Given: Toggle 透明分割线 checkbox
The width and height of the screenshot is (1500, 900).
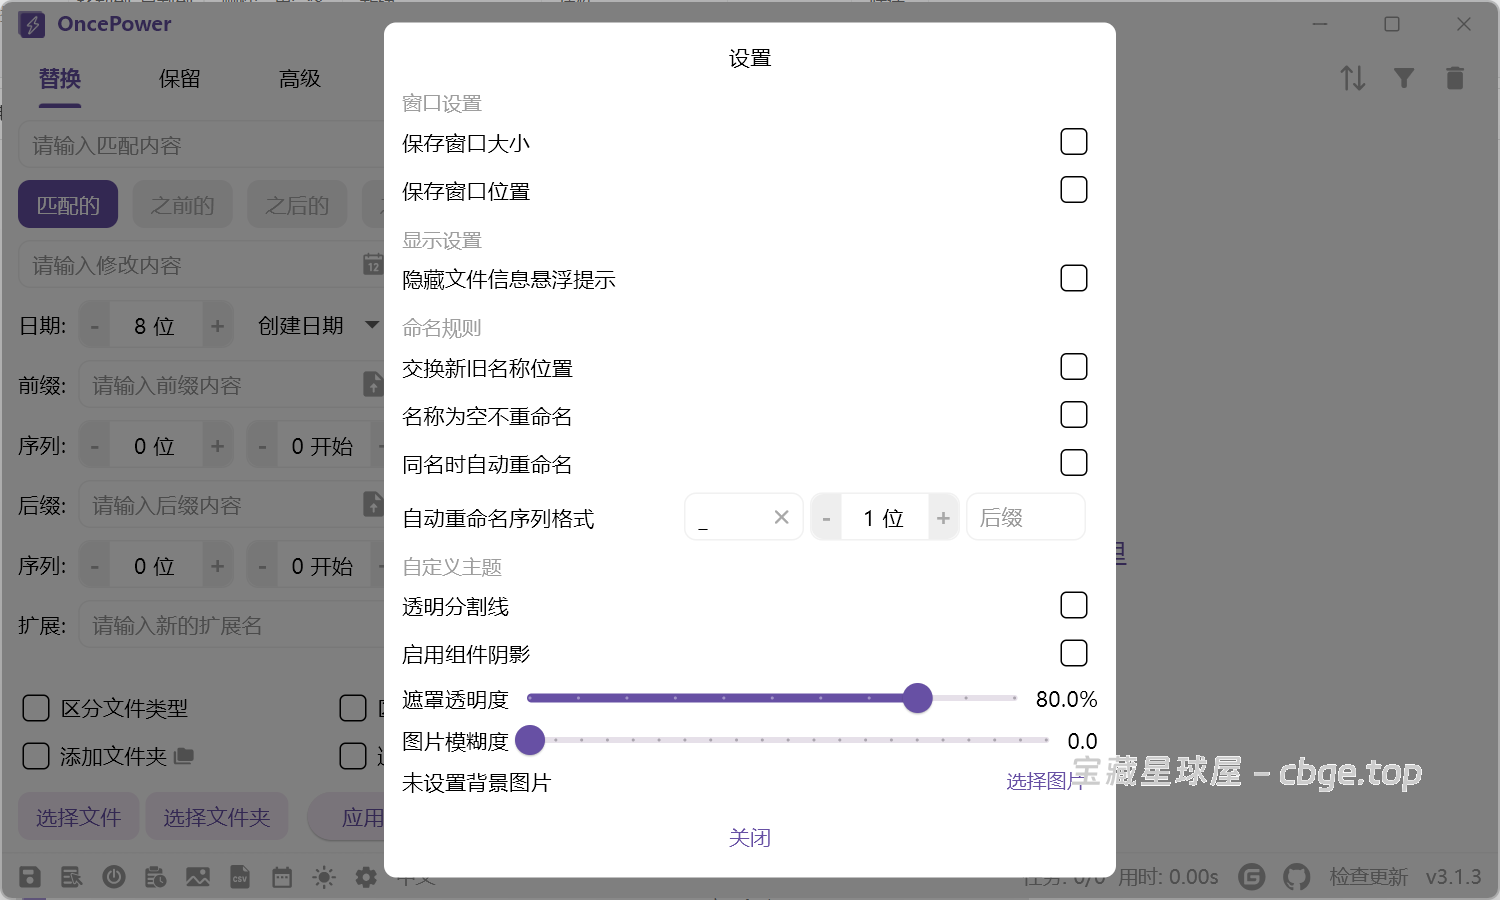Looking at the screenshot, I should [x=1074, y=605].
